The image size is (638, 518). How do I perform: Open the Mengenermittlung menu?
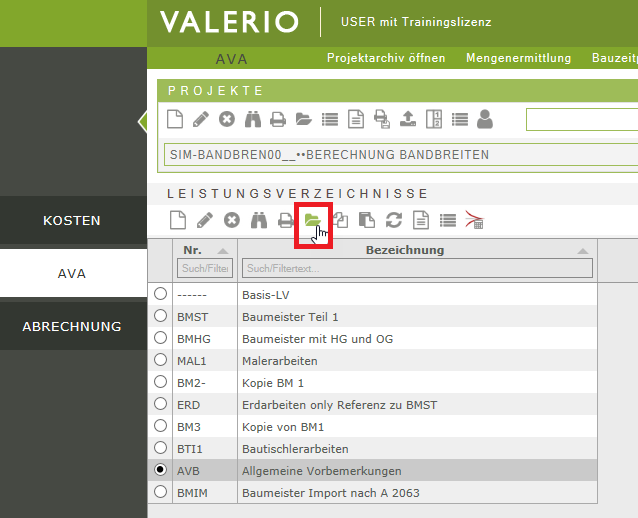[518, 58]
